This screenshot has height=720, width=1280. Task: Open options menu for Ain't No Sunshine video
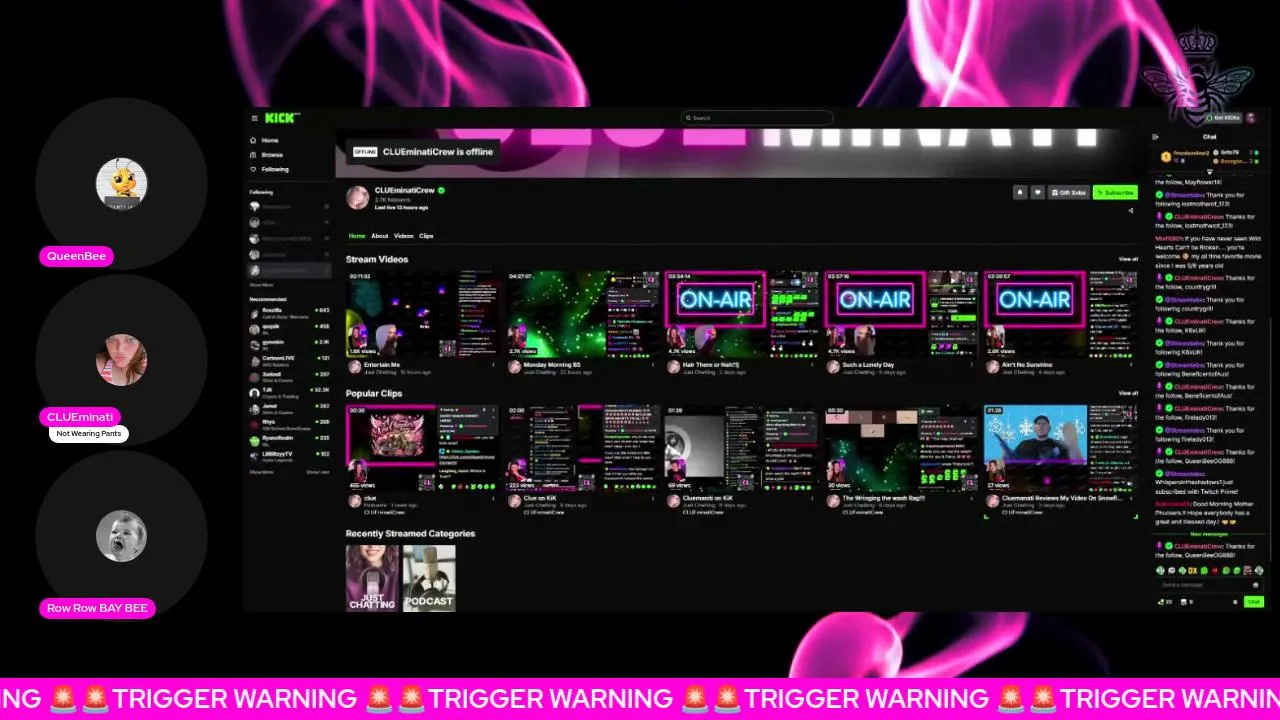(1132, 365)
